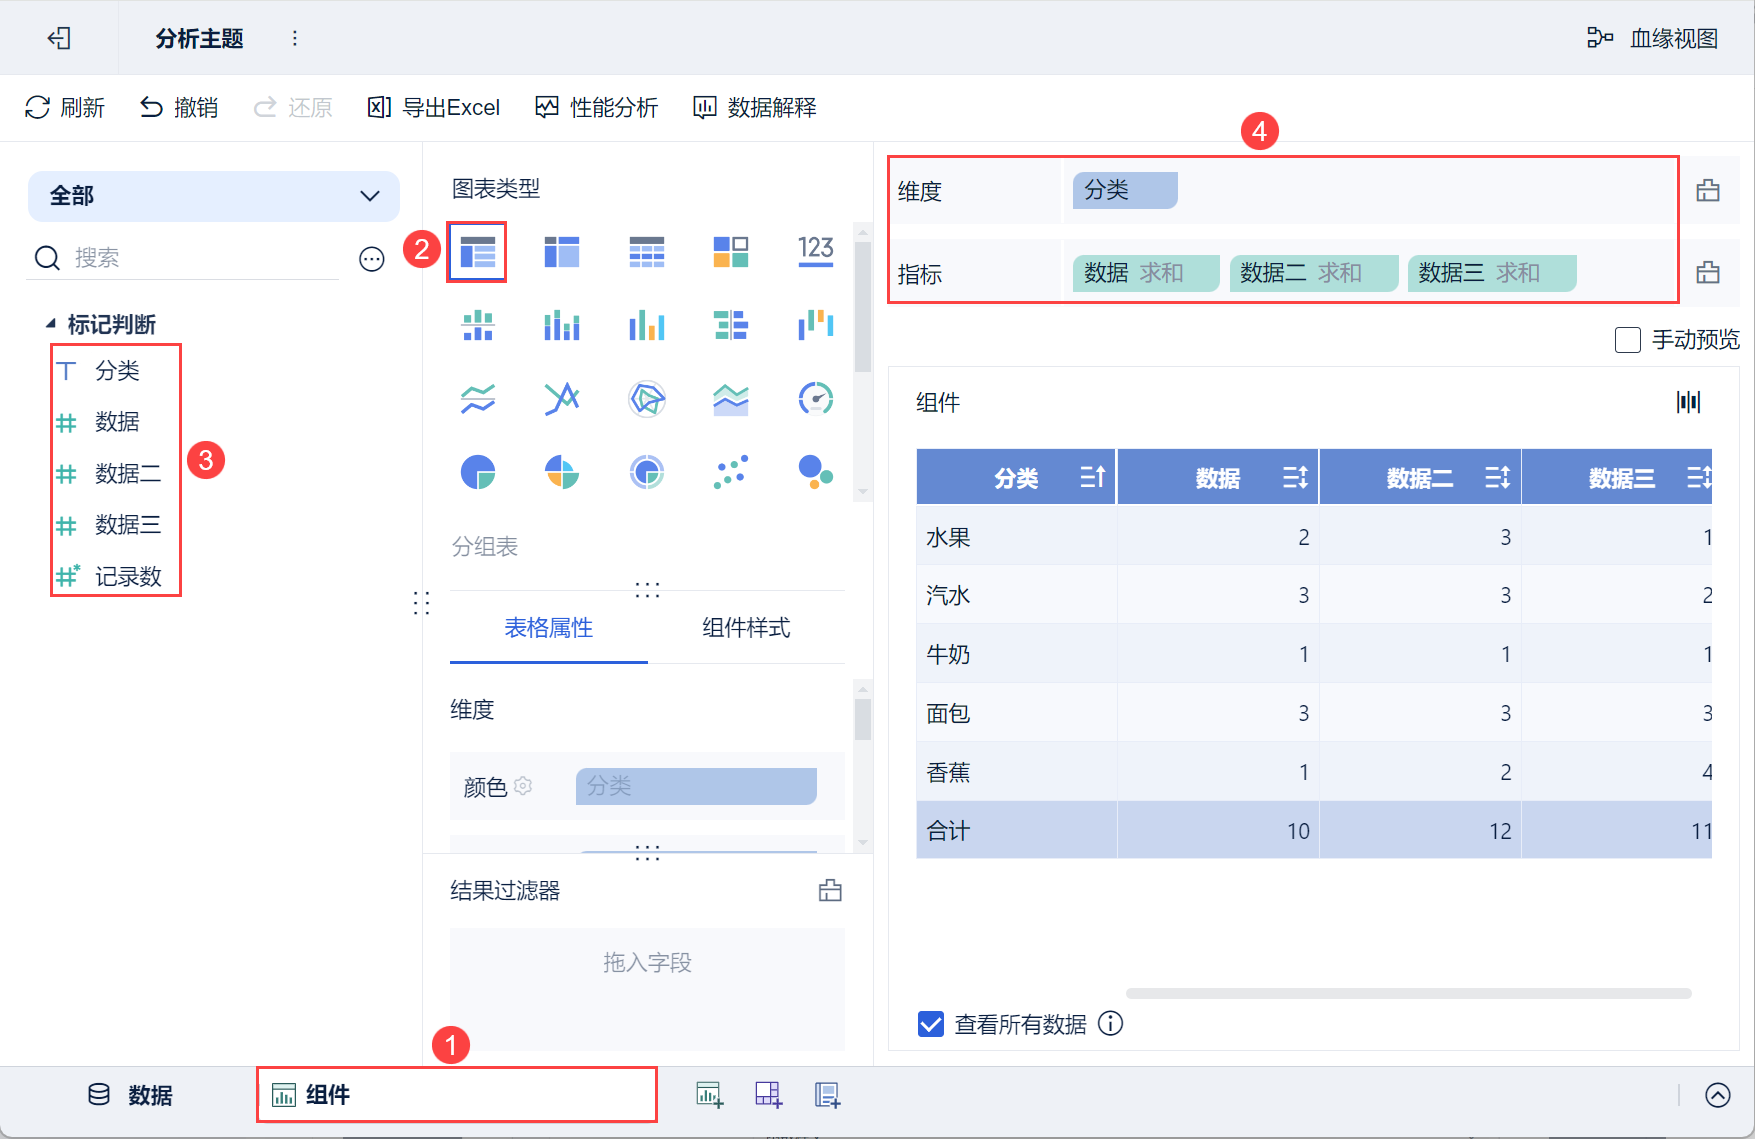Uncheck the 查看所有数据 checkbox
1755x1139 pixels.
point(931,1024)
